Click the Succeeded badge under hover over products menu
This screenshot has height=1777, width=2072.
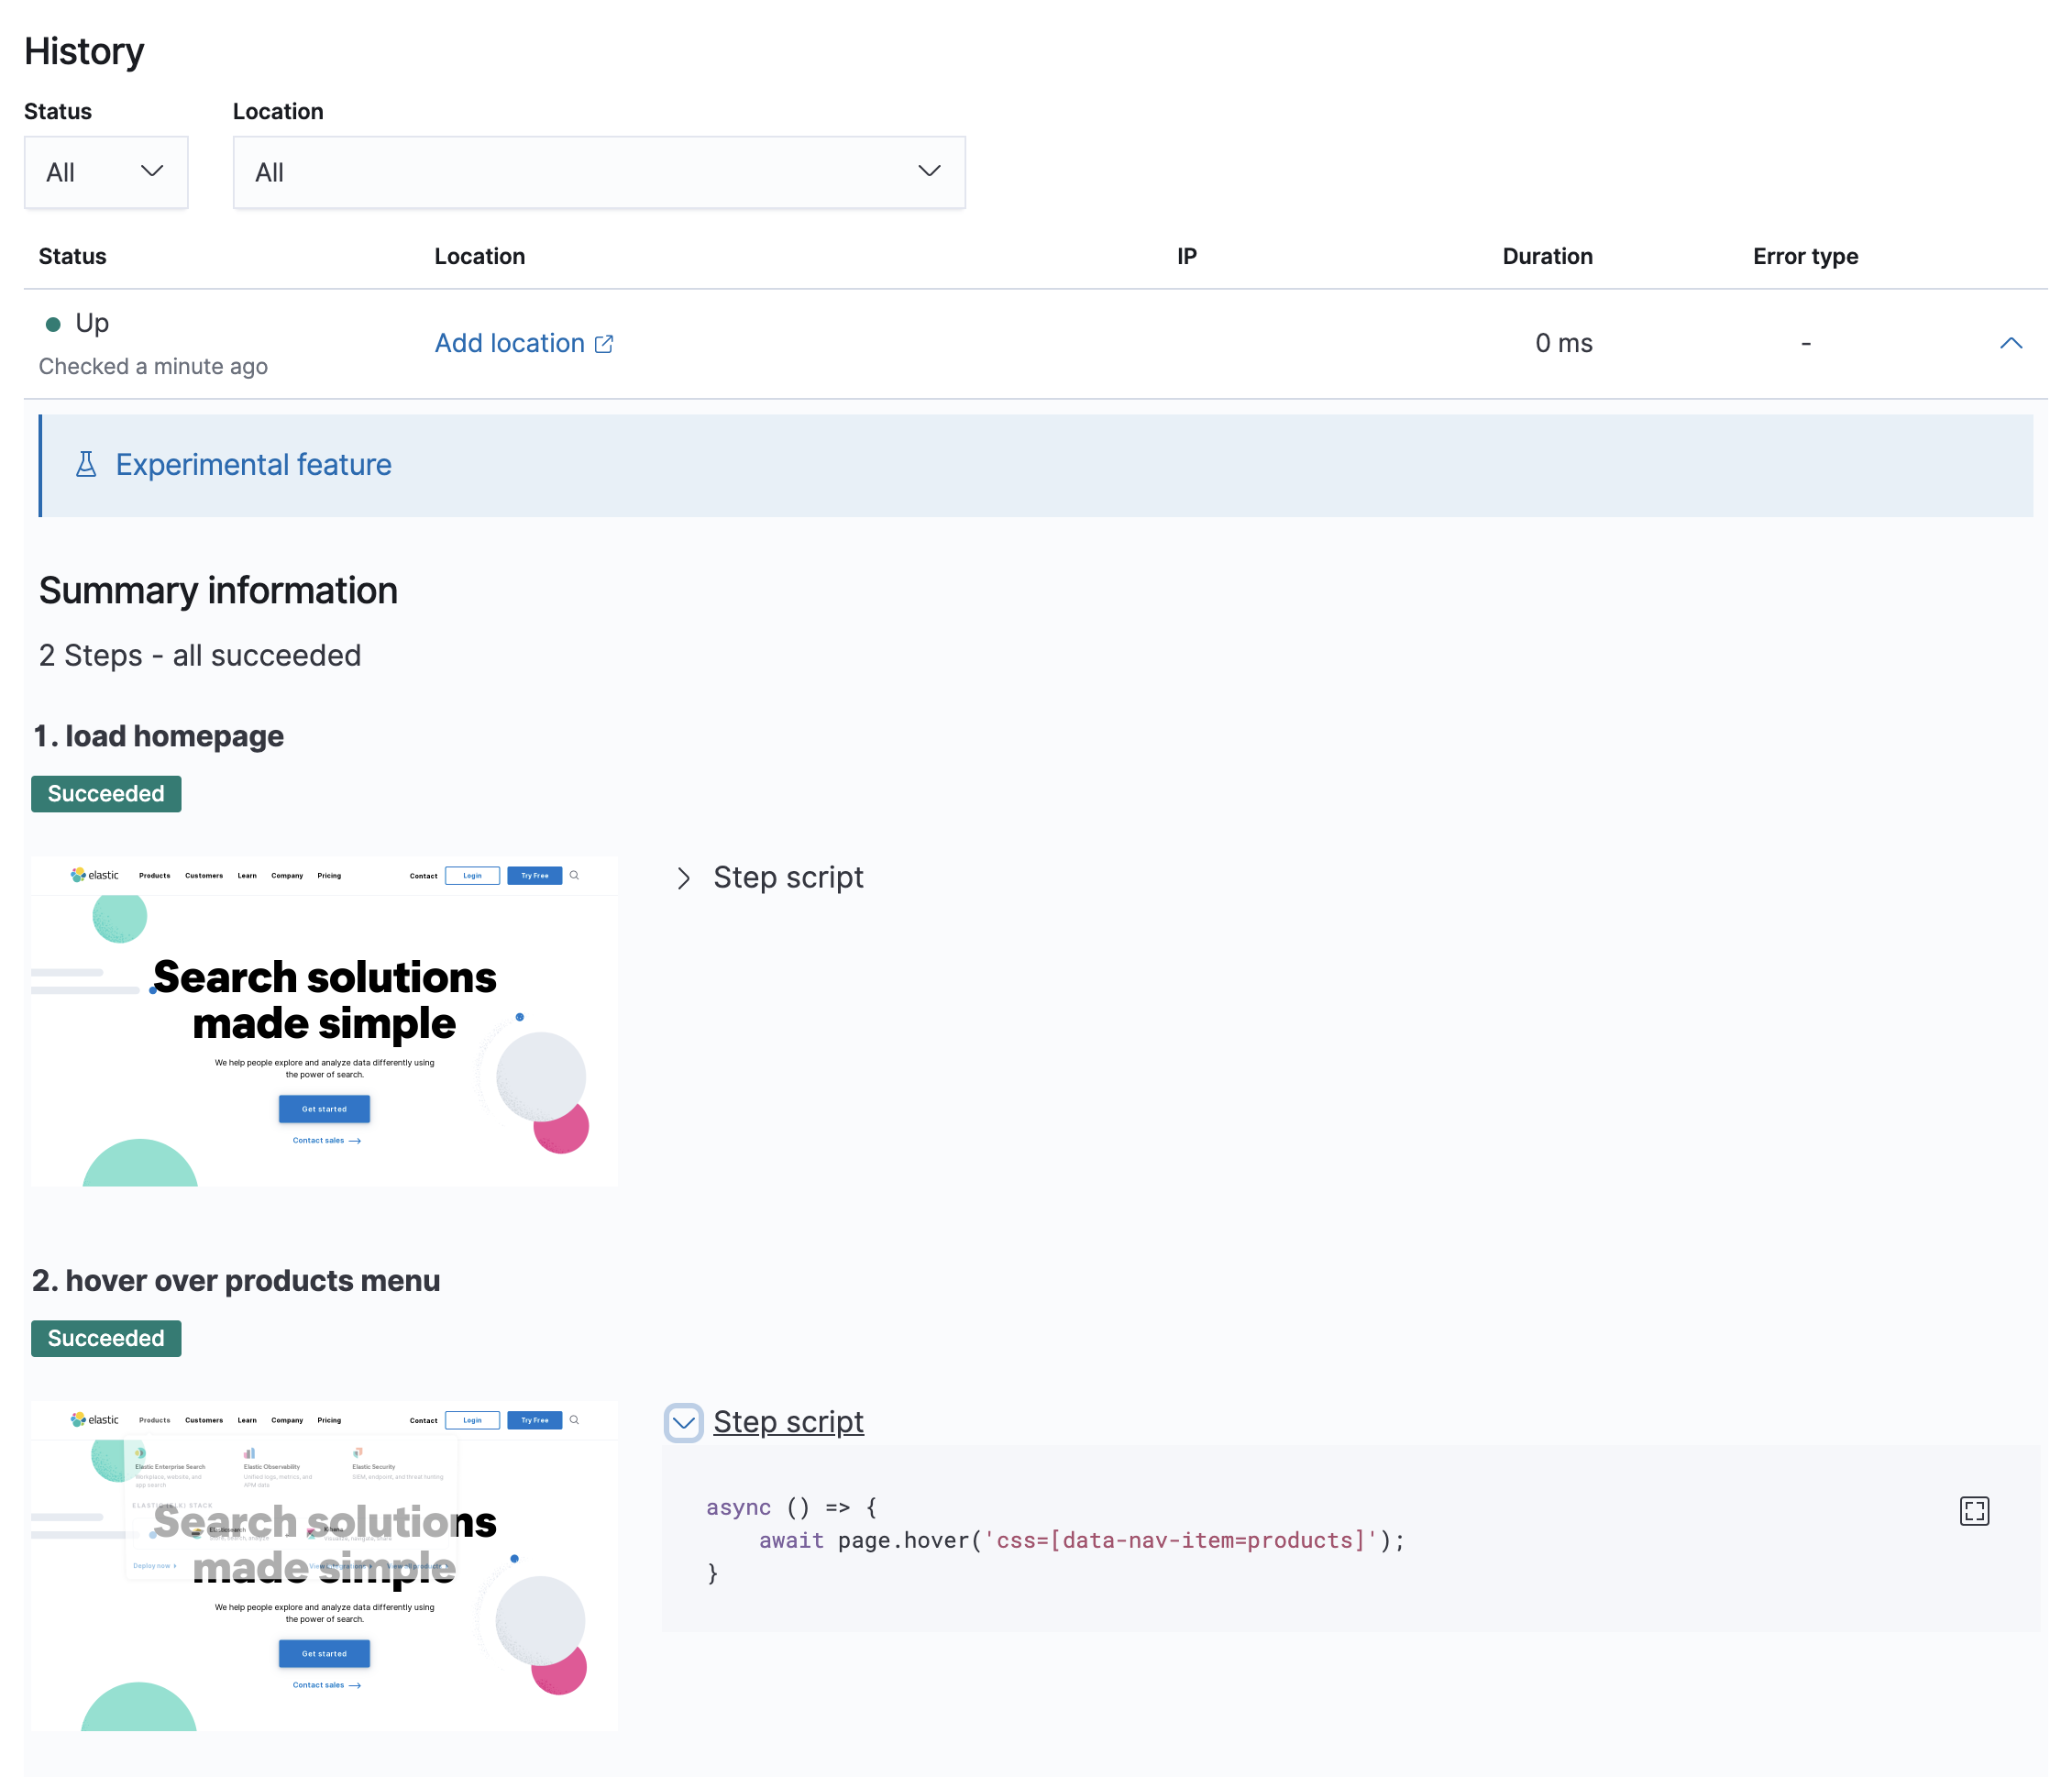106,1338
